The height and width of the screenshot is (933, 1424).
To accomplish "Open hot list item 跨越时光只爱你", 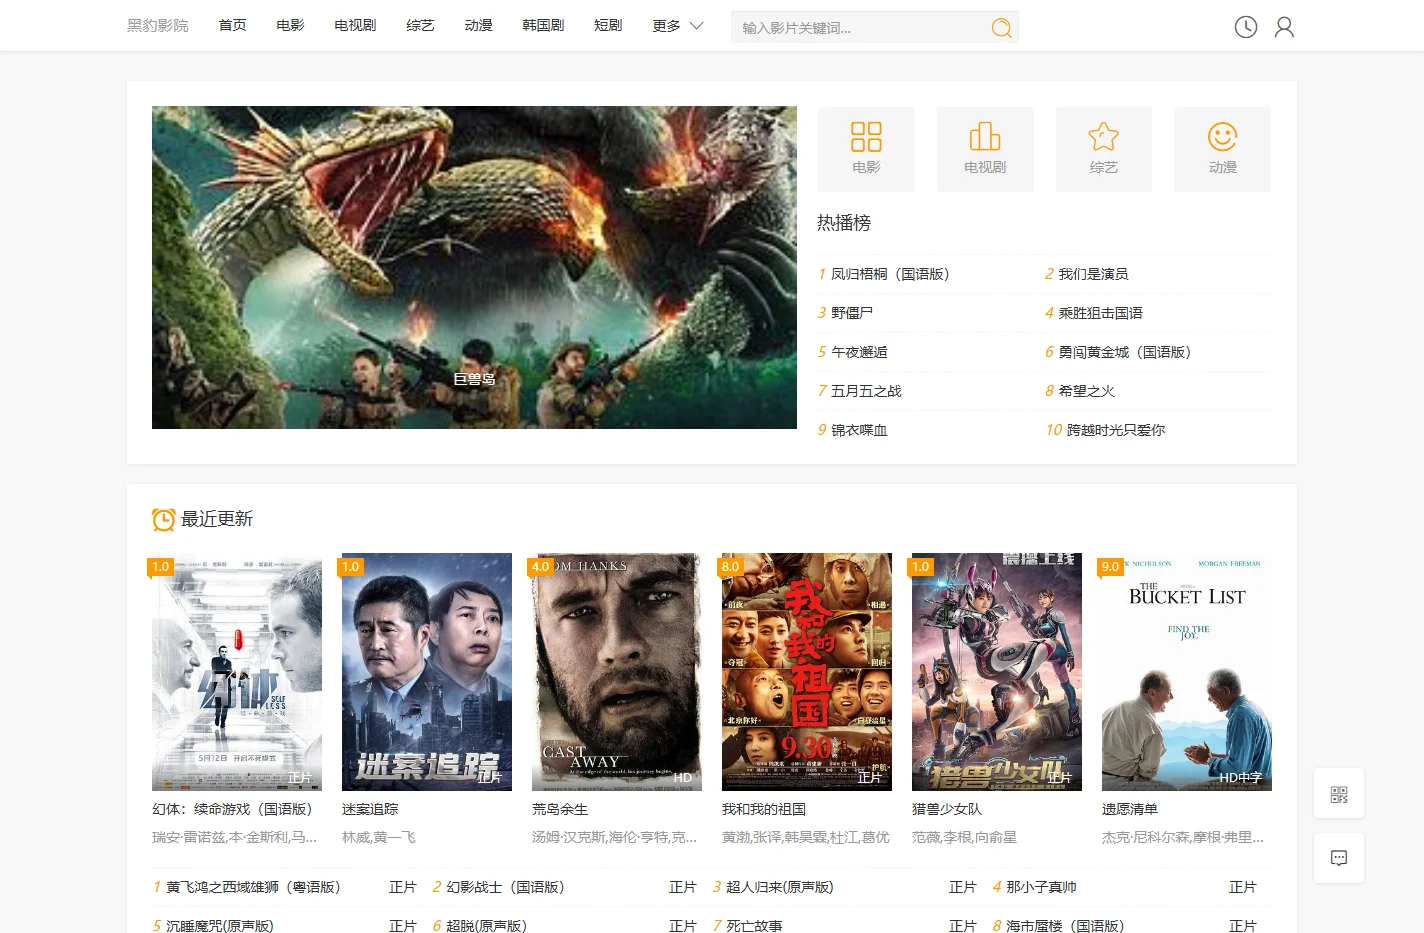I will tap(1116, 430).
